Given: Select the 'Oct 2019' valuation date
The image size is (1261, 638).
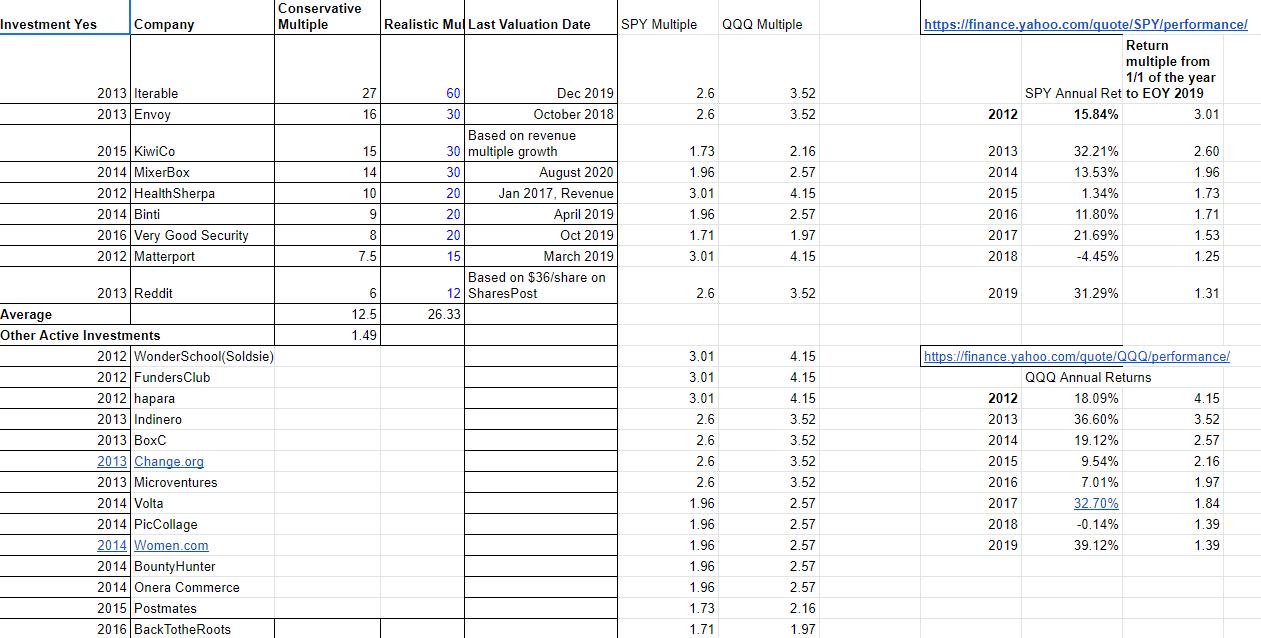Looking at the screenshot, I should (540, 235).
